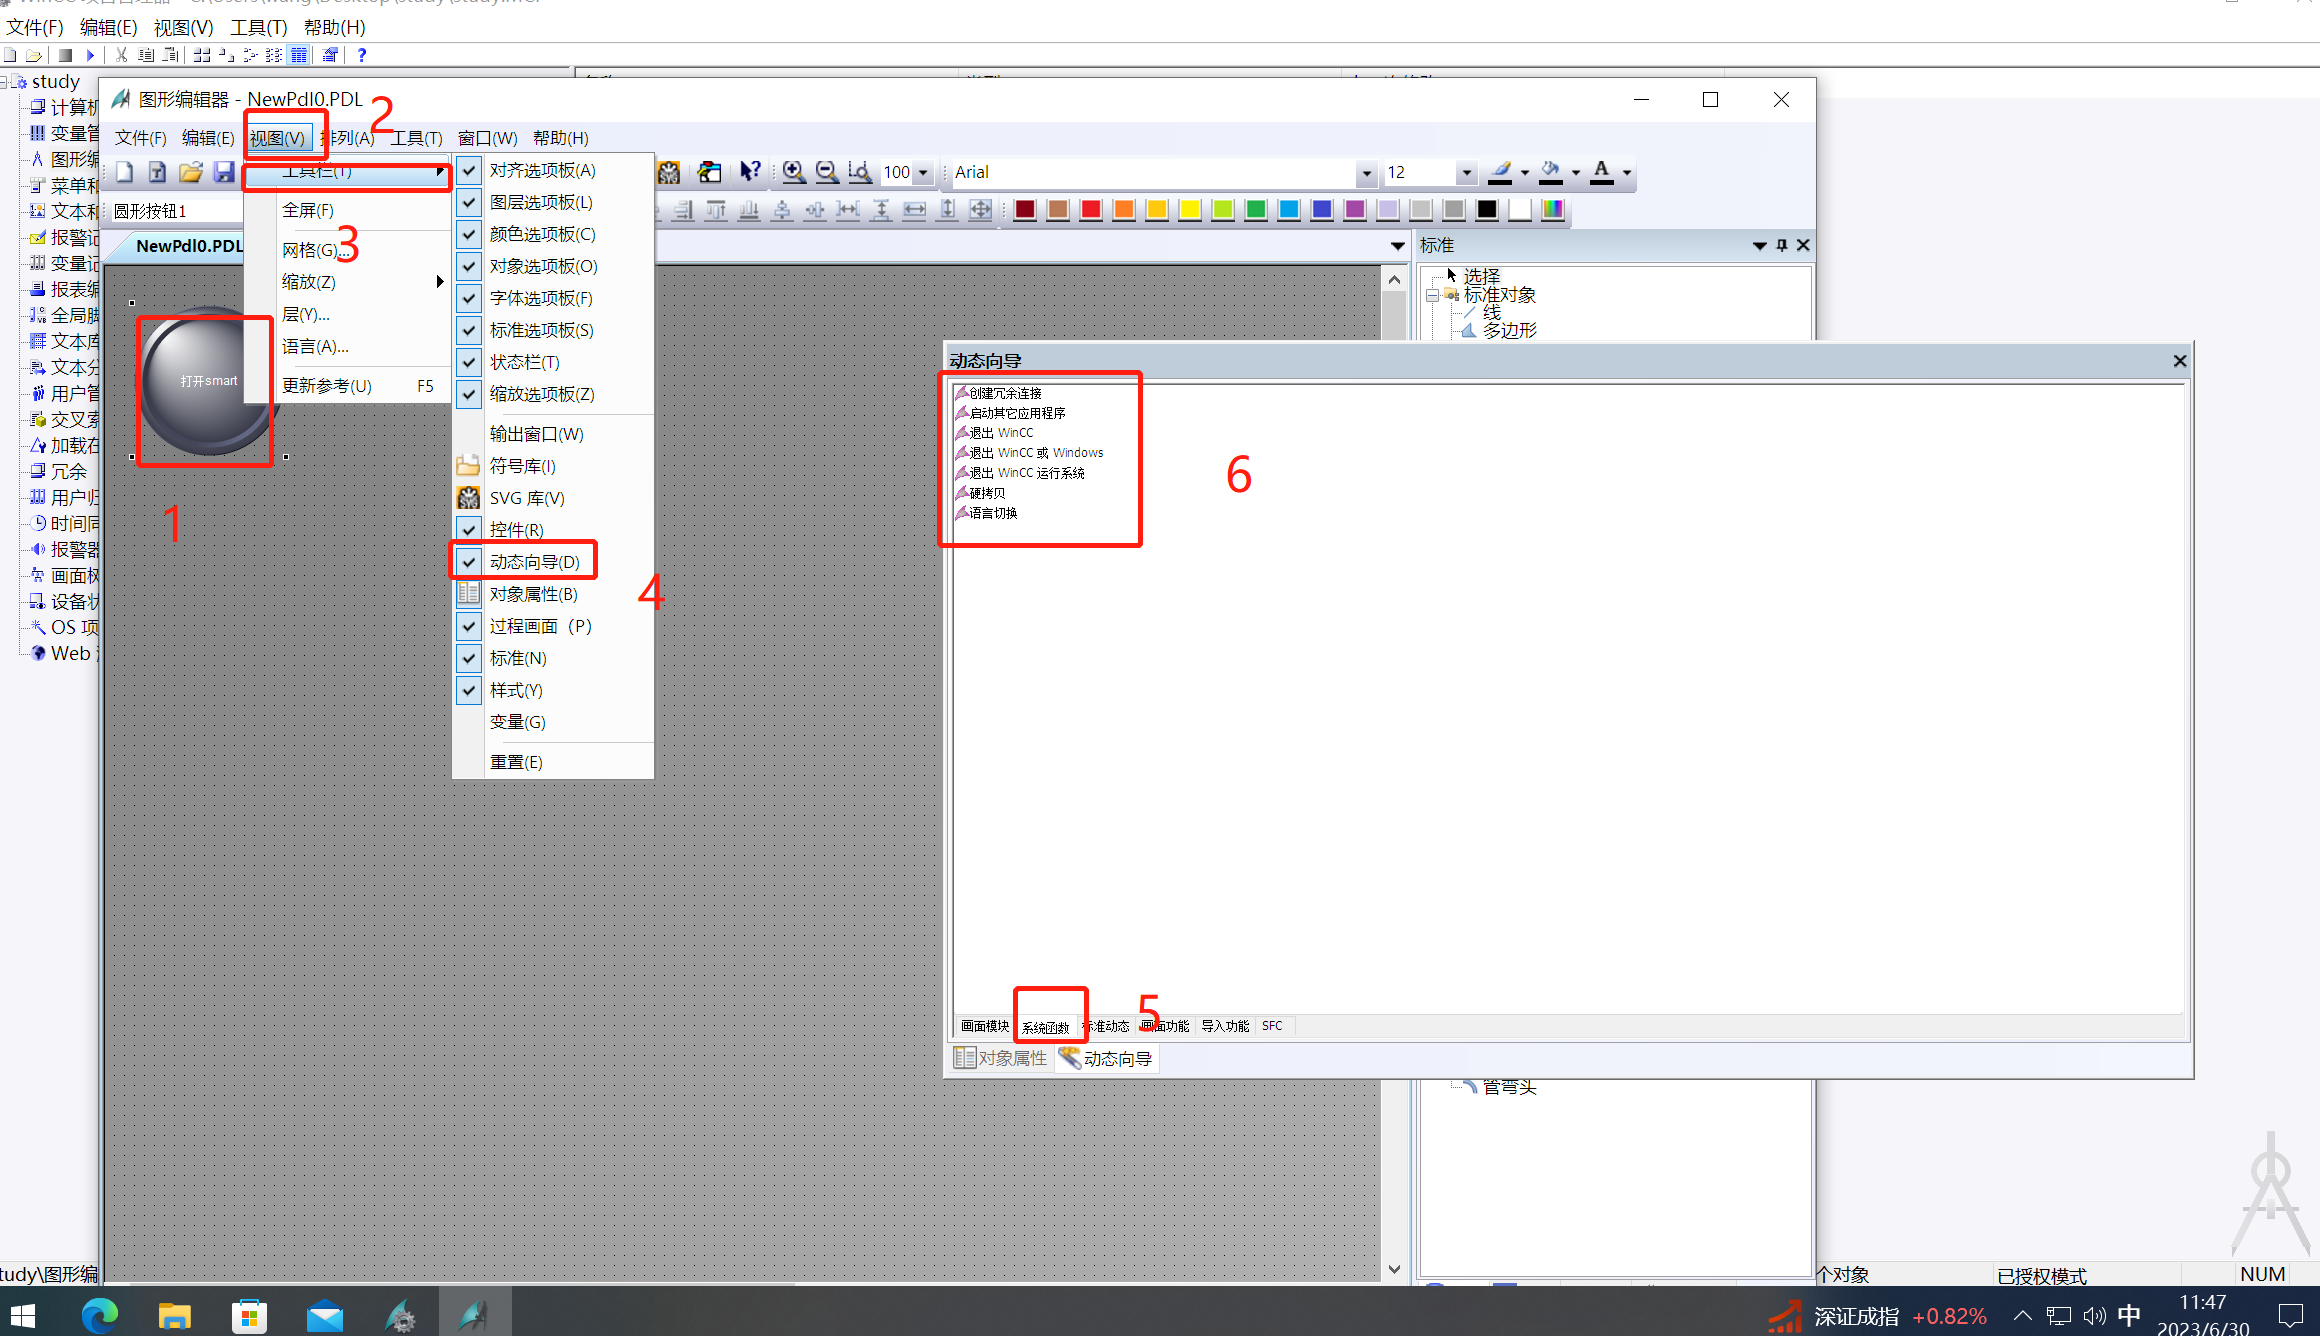Image resolution: width=2320 pixels, height=1336 pixels.
Task: Toggle the 动态向导(D) checkbox entry
Action: (x=534, y=562)
